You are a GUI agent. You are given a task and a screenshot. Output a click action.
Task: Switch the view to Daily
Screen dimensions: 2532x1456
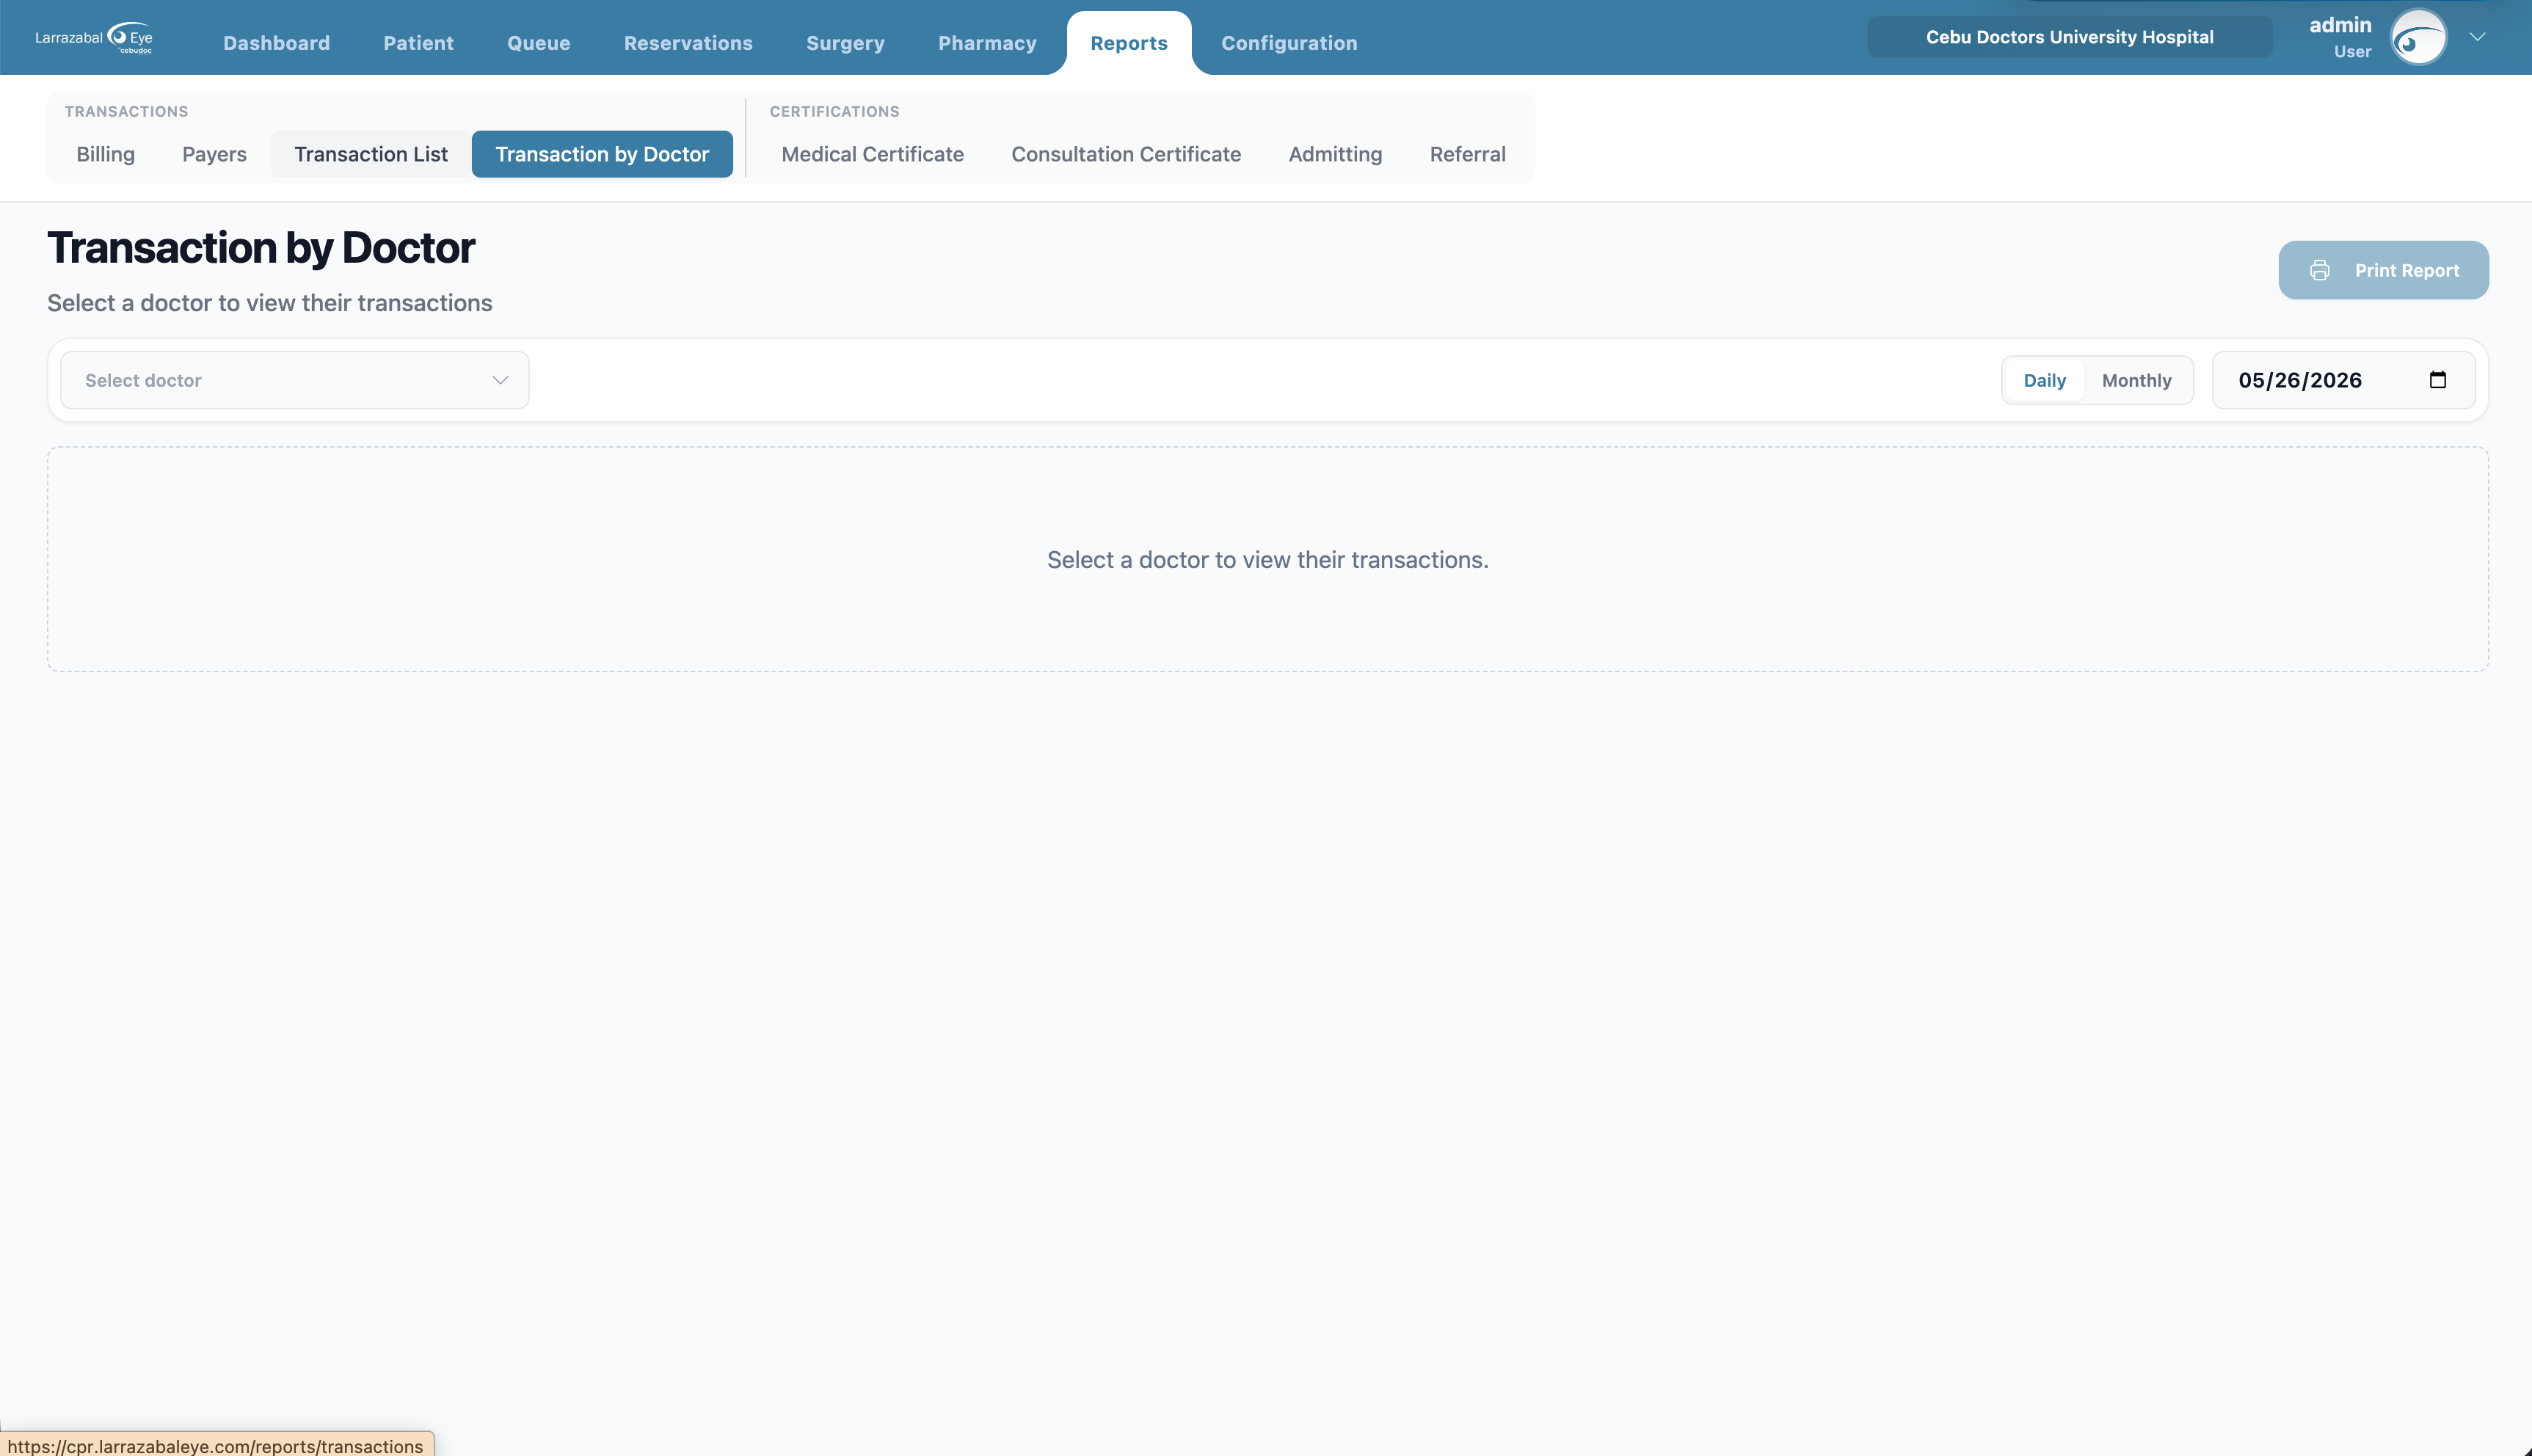coord(2044,380)
